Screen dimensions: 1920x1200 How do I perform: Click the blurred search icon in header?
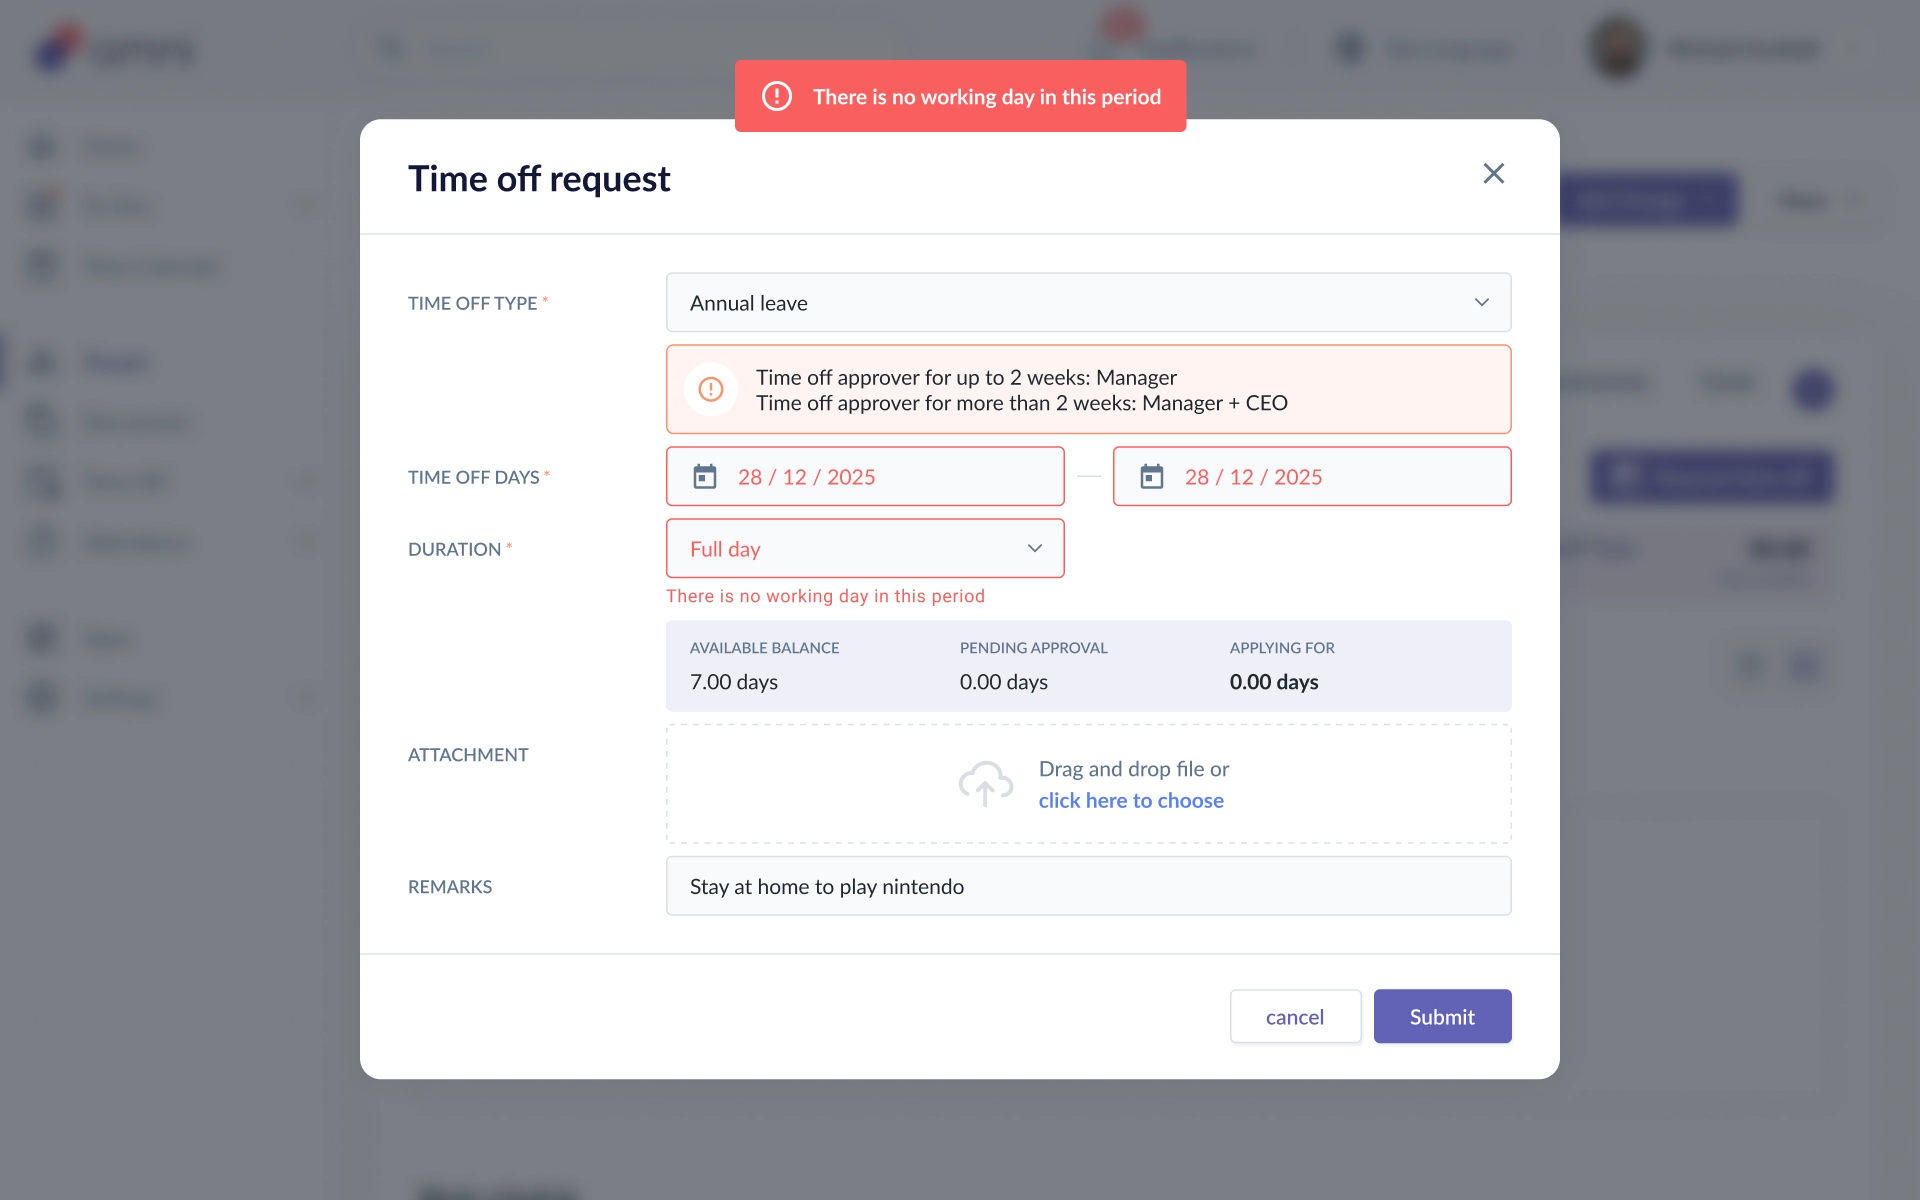pyautogui.click(x=390, y=48)
